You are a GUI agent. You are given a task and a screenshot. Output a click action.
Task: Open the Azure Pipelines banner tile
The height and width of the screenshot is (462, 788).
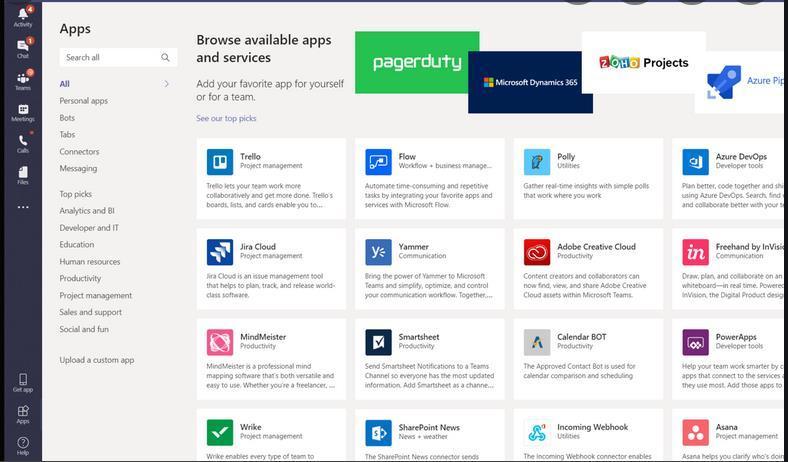click(741, 82)
